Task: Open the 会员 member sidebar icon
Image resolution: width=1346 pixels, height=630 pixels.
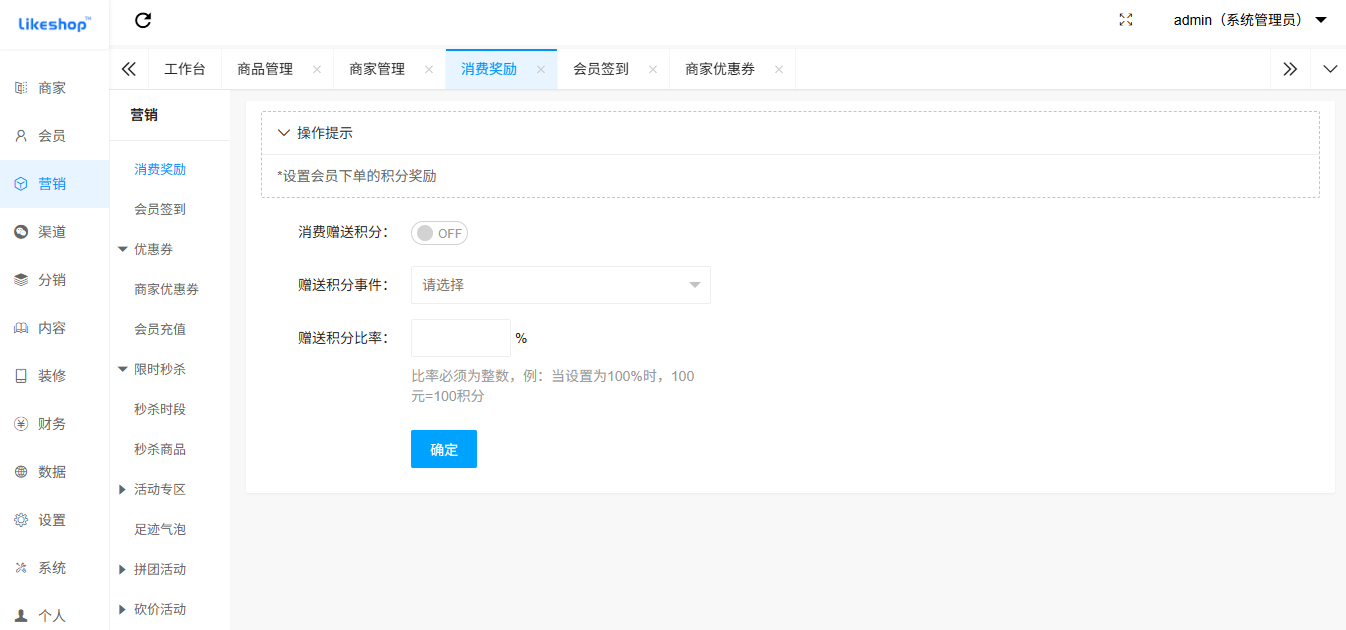Action: [x=21, y=136]
